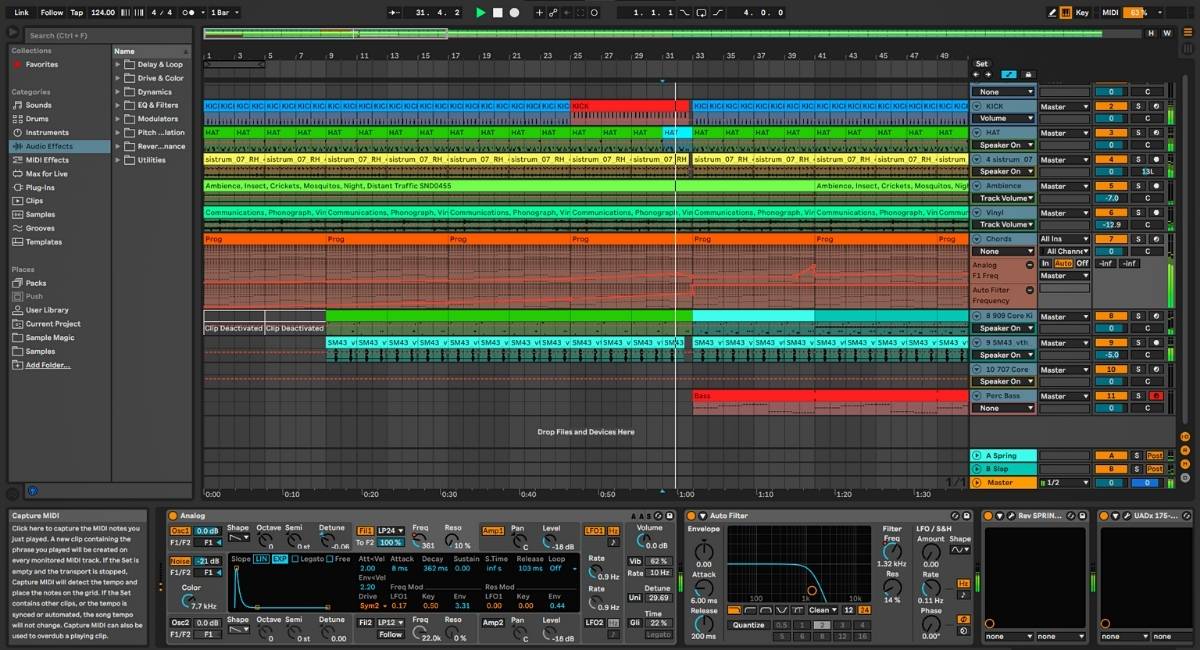Click the Tap tempo button
This screenshot has width=1200, height=650.
(76, 12)
